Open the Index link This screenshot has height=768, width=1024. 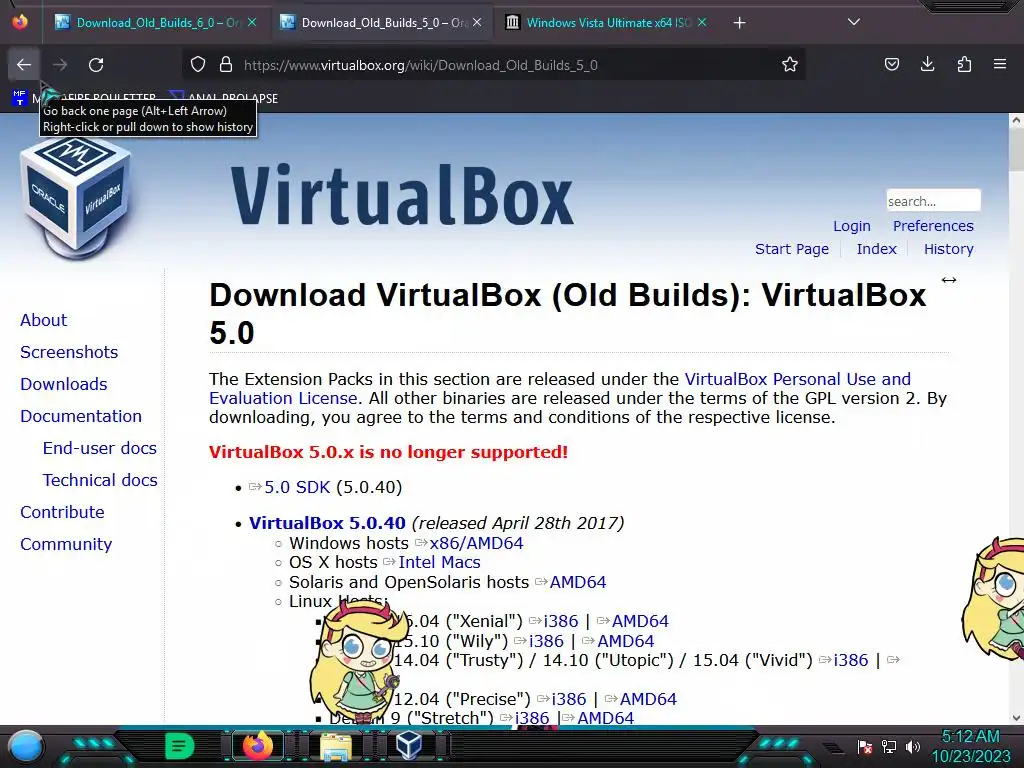[x=876, y=249]
